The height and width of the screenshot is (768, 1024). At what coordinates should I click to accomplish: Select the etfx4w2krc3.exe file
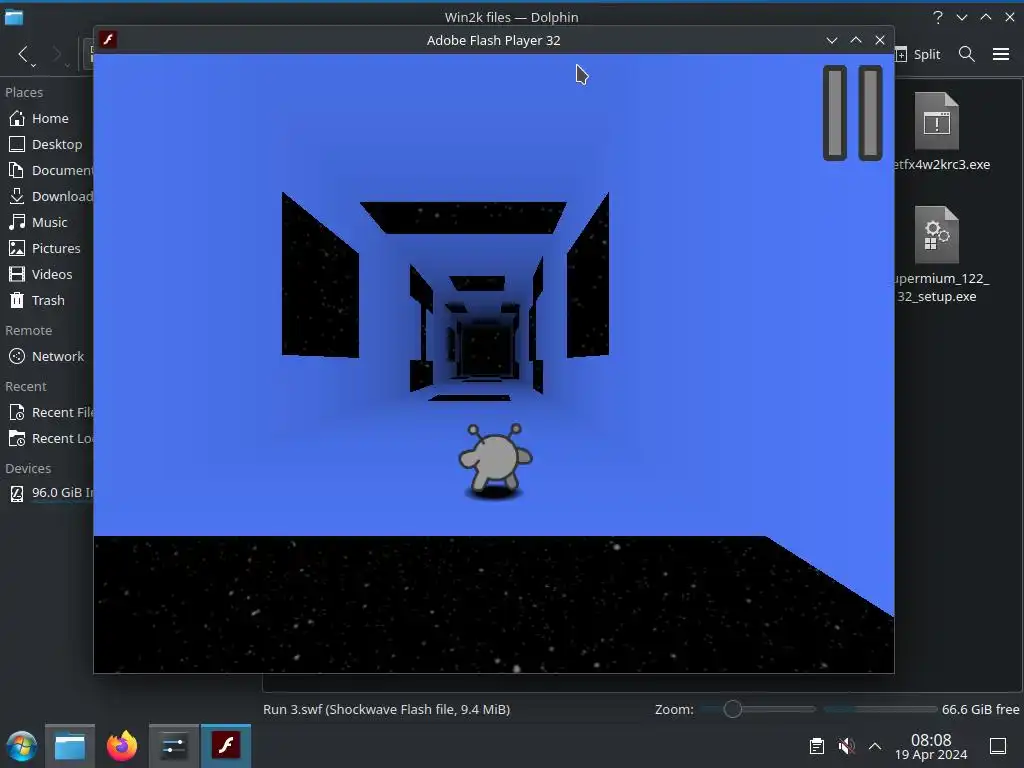pyautogui.click(x=938, y=132)
